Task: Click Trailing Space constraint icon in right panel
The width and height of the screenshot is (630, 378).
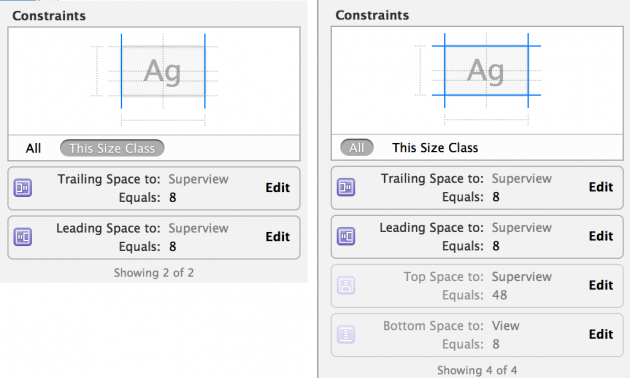Action: coord(346,187)
